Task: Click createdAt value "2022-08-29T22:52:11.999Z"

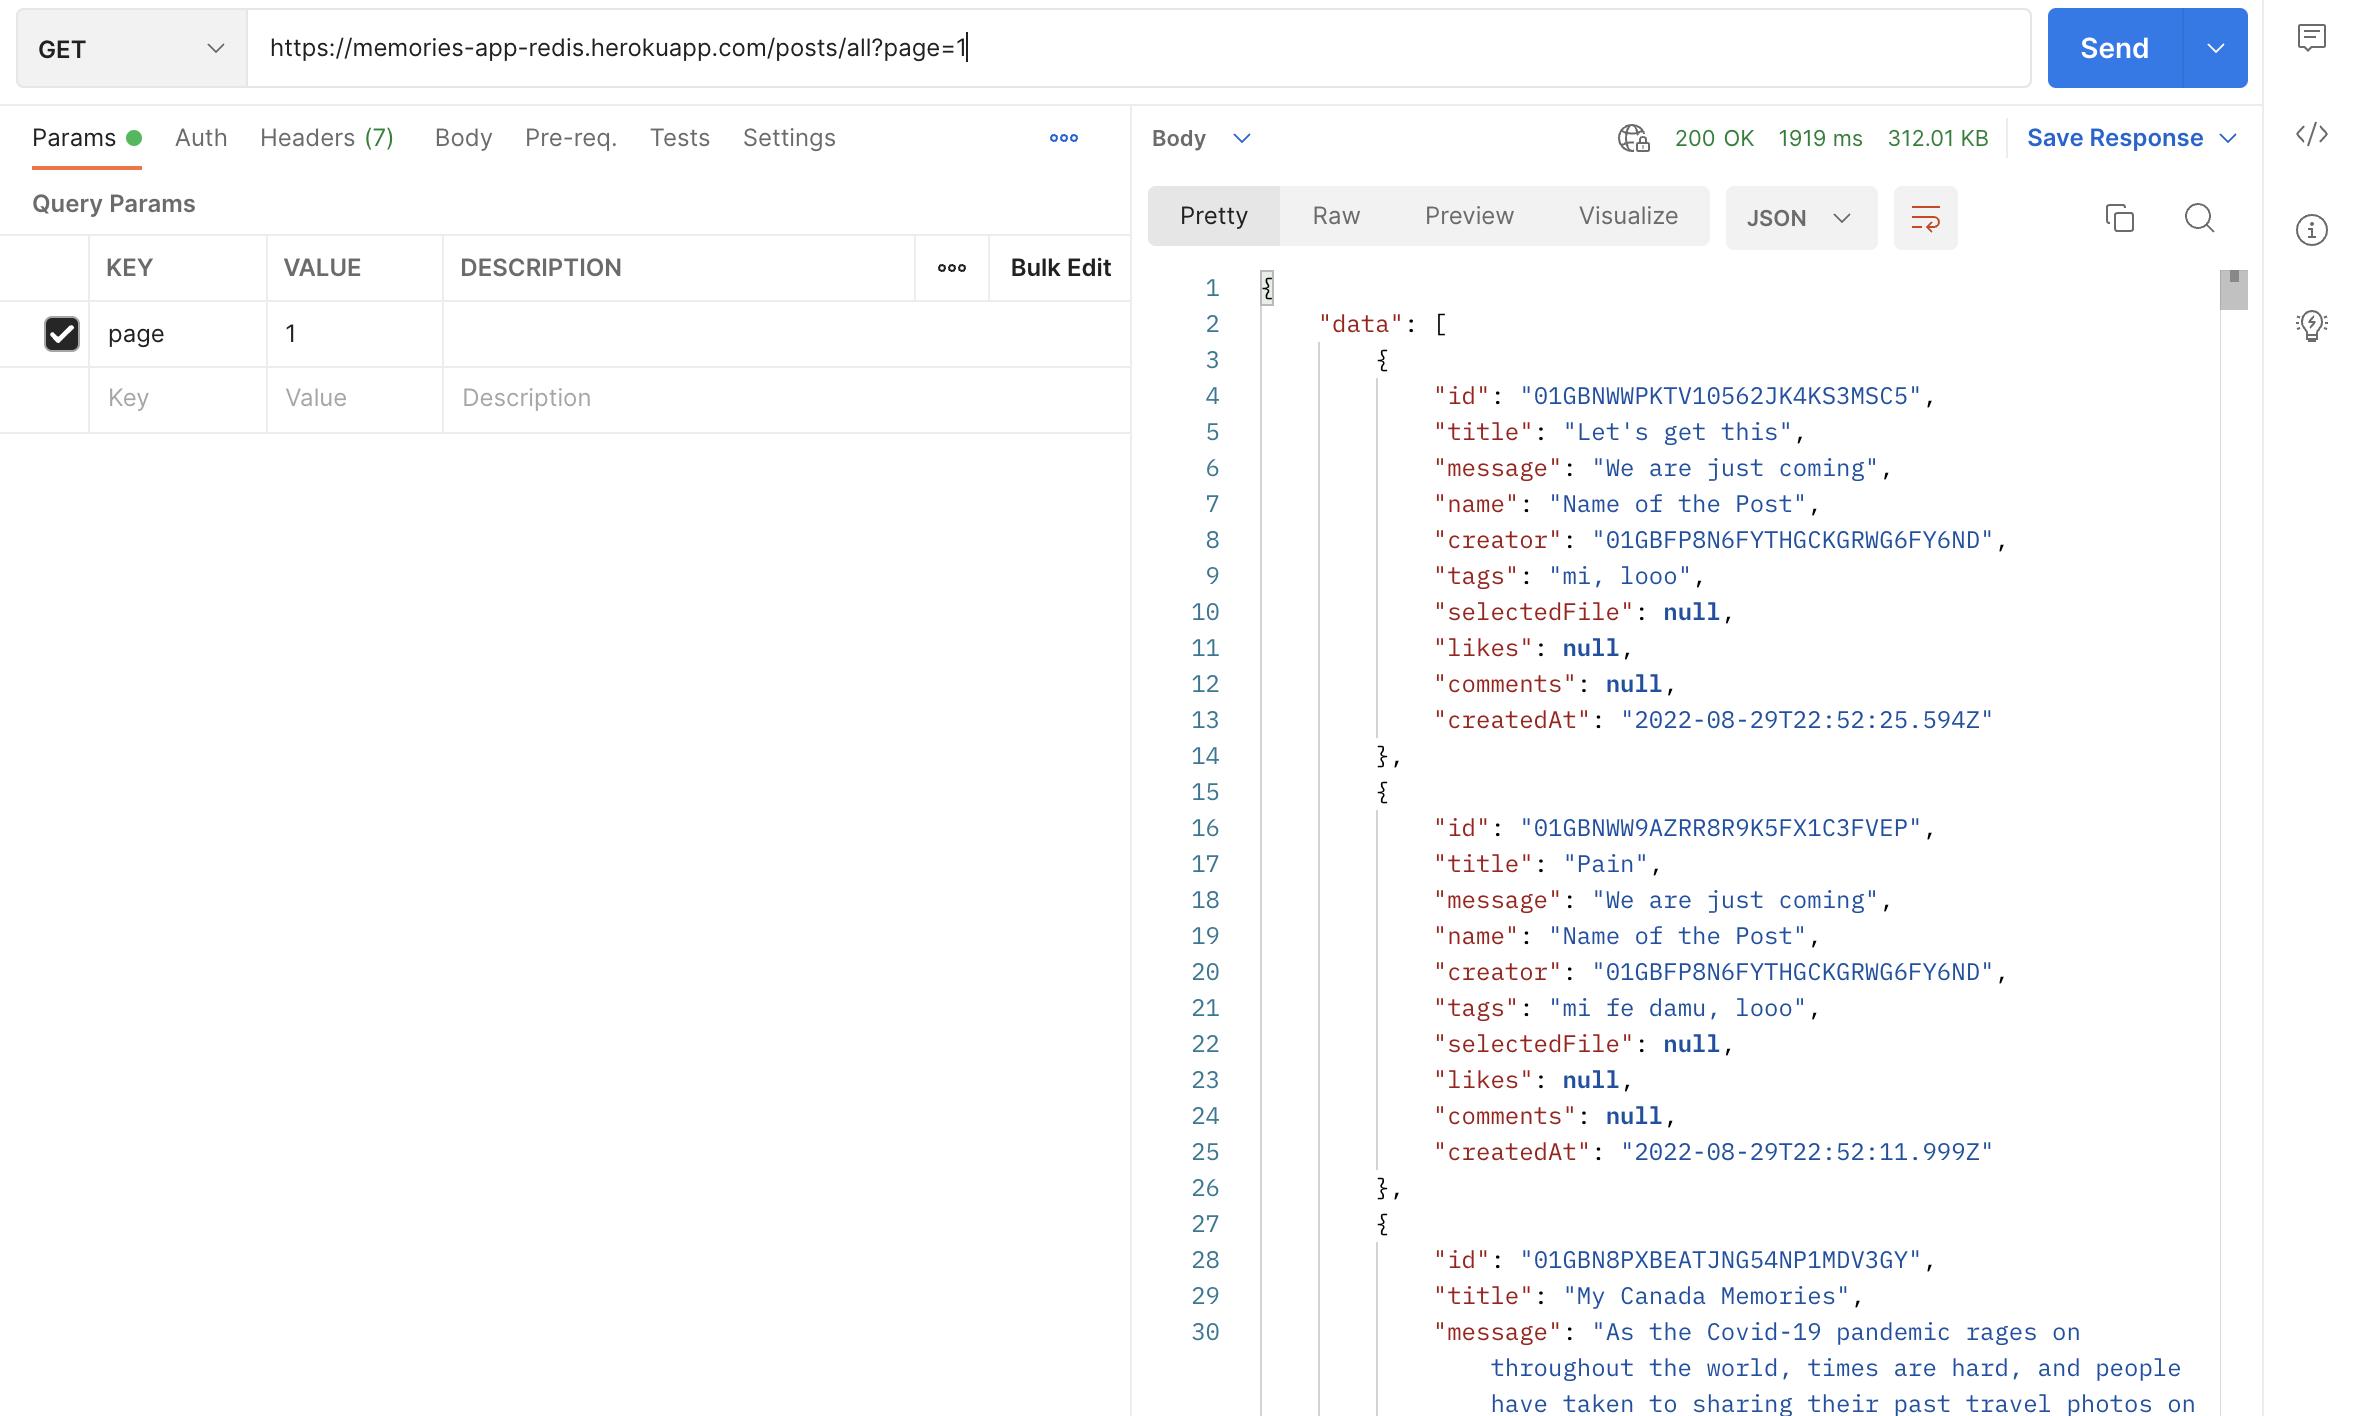Action: coord(1806,1152)
